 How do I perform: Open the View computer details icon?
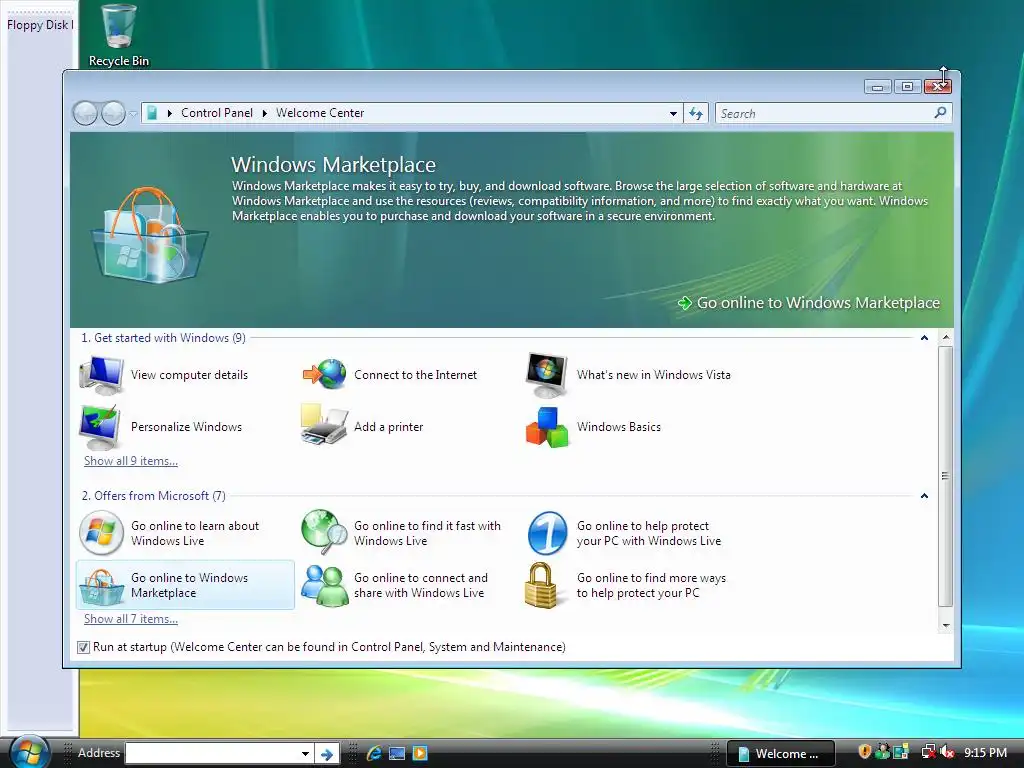(101, 375)
